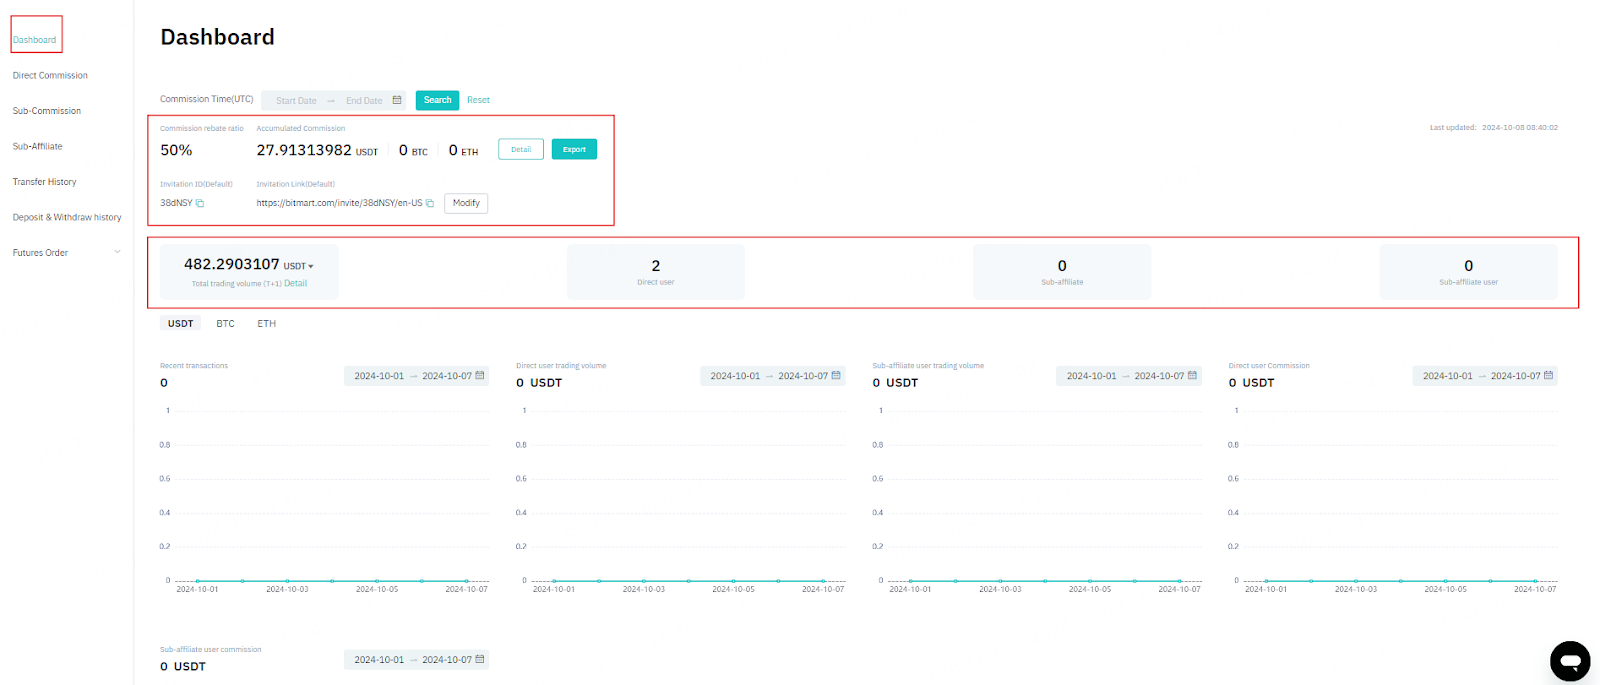Screen dimensions: 1600x685
Task: Open Sub-Affiliate in the sidebar
Action: coord(37,147)
